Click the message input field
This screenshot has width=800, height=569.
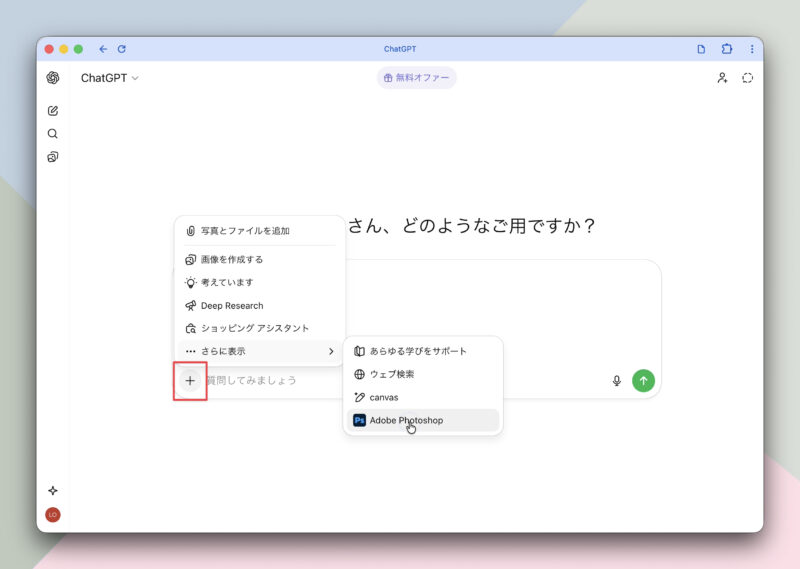(x=400, y=381)
